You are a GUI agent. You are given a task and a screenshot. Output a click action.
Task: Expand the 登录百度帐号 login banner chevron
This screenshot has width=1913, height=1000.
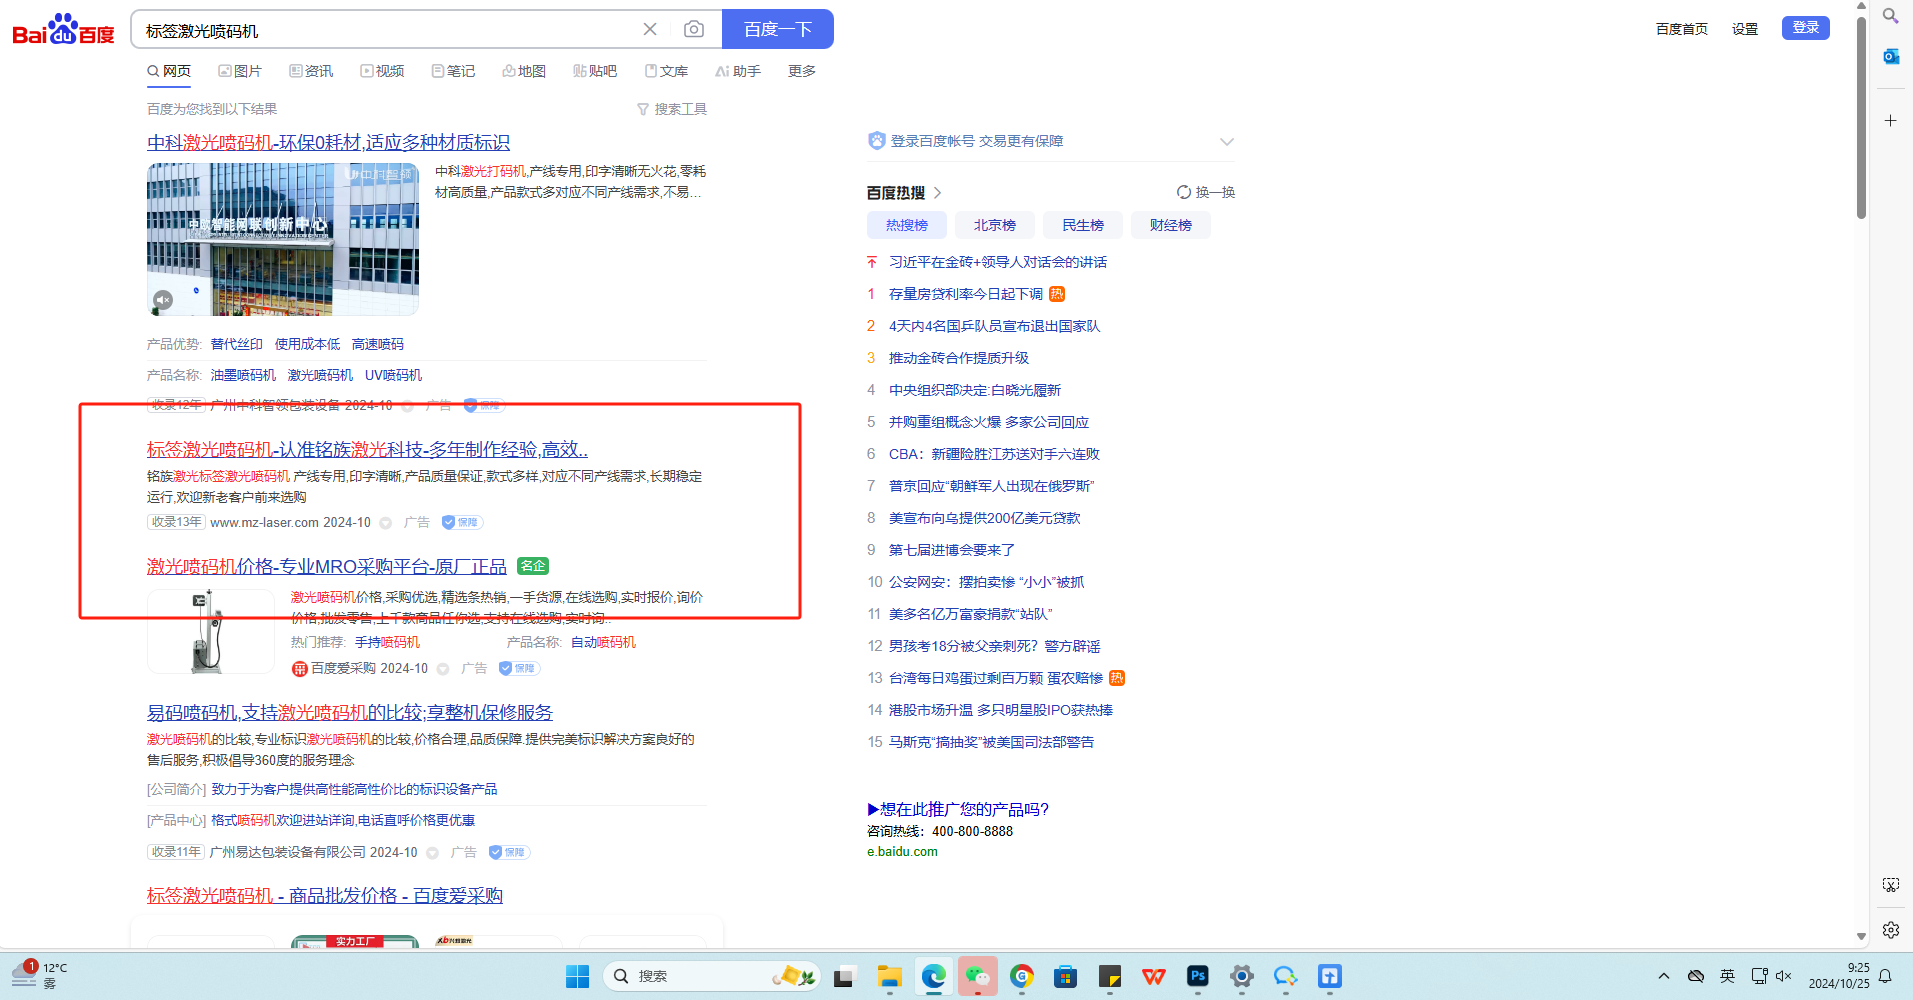[x=1226, y=142]
